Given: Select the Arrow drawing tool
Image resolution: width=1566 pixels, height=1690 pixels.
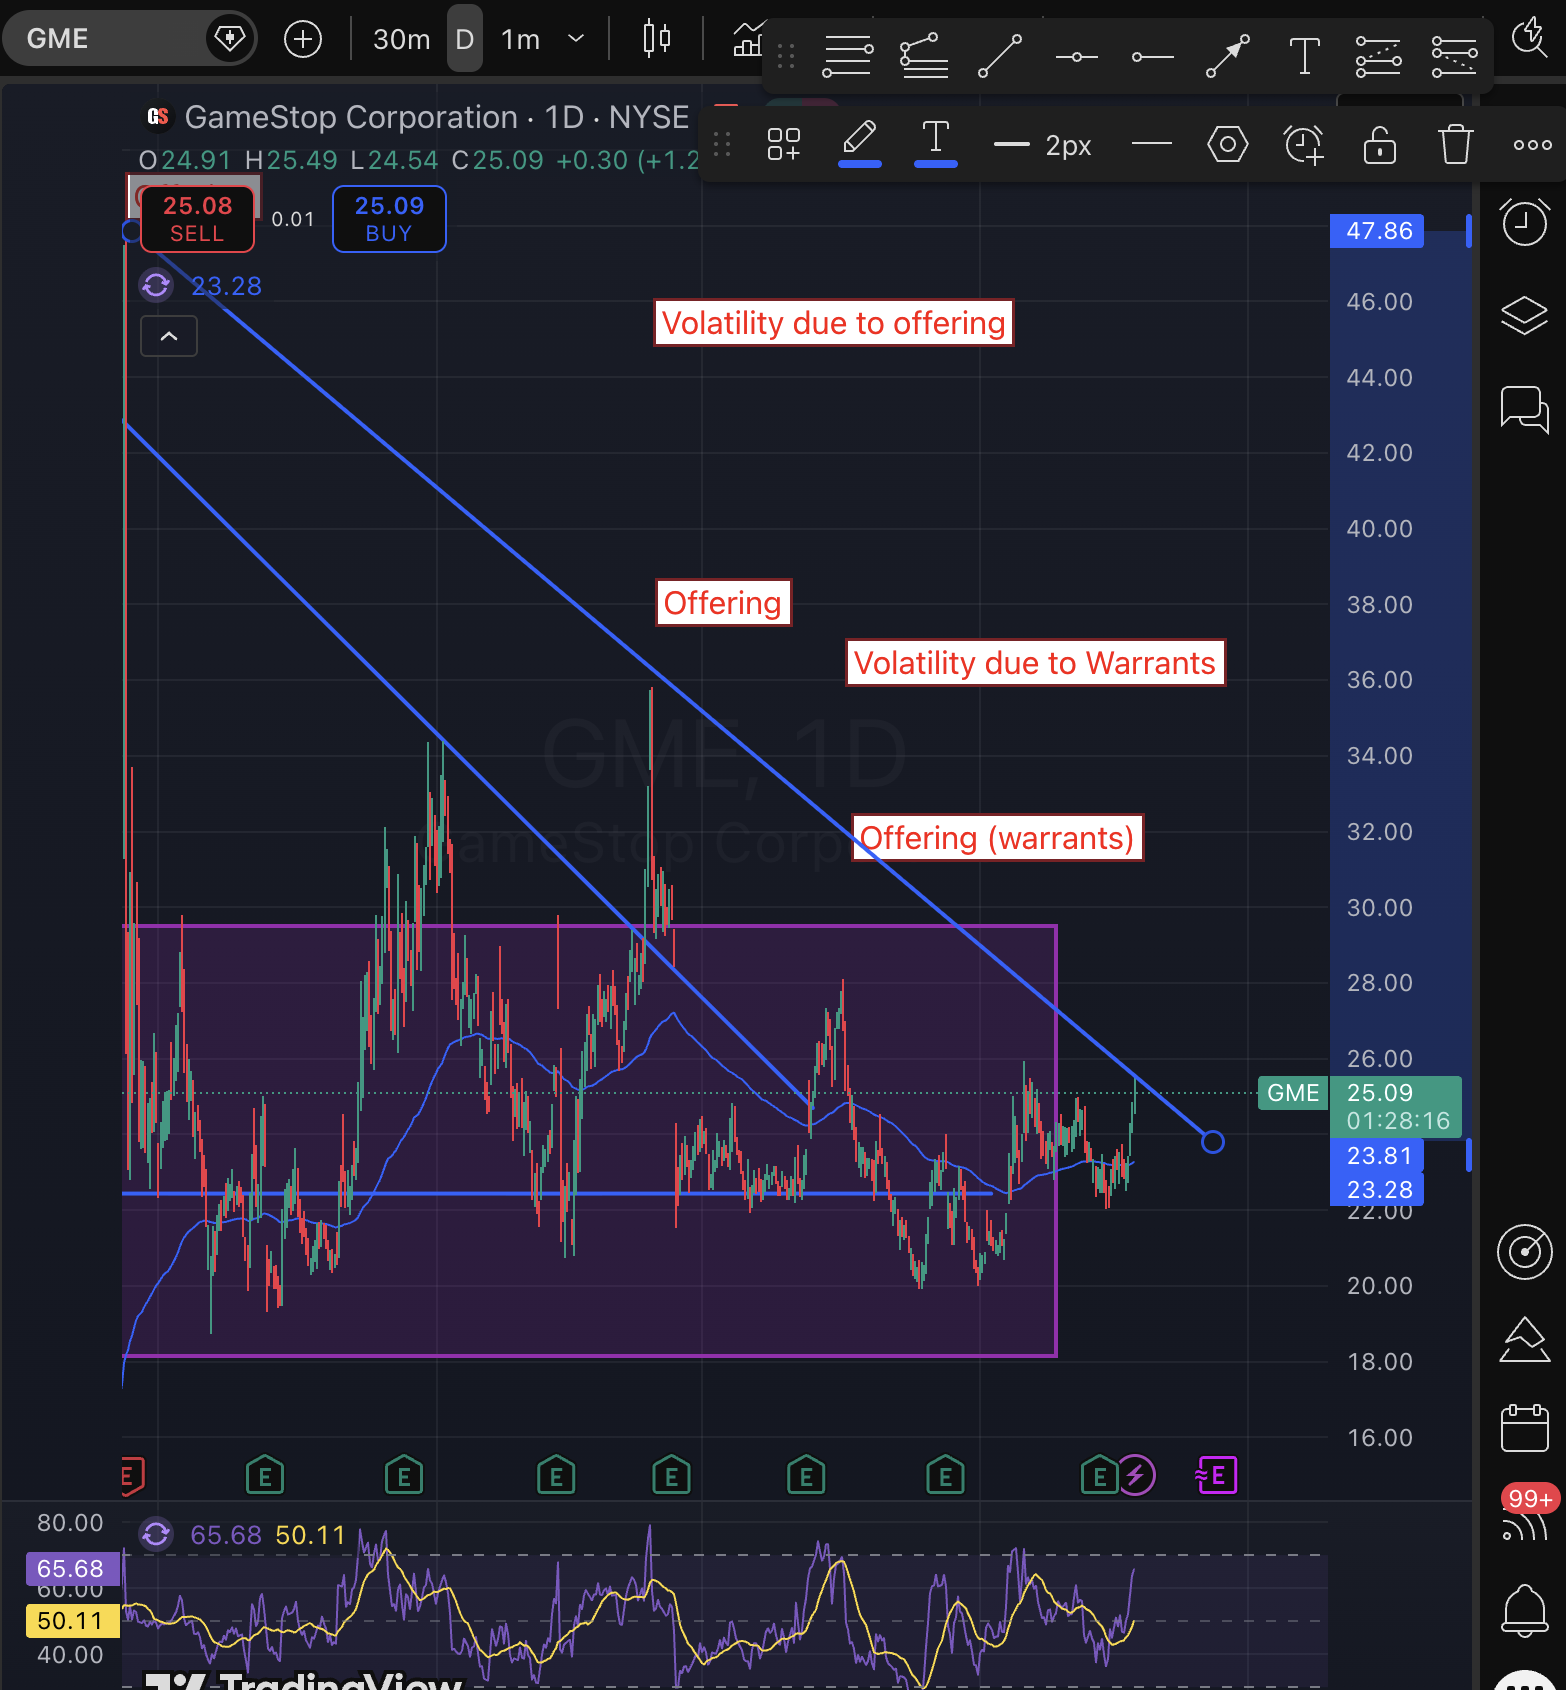Looking at the screenshot, I should click(x=1228, y=56).
